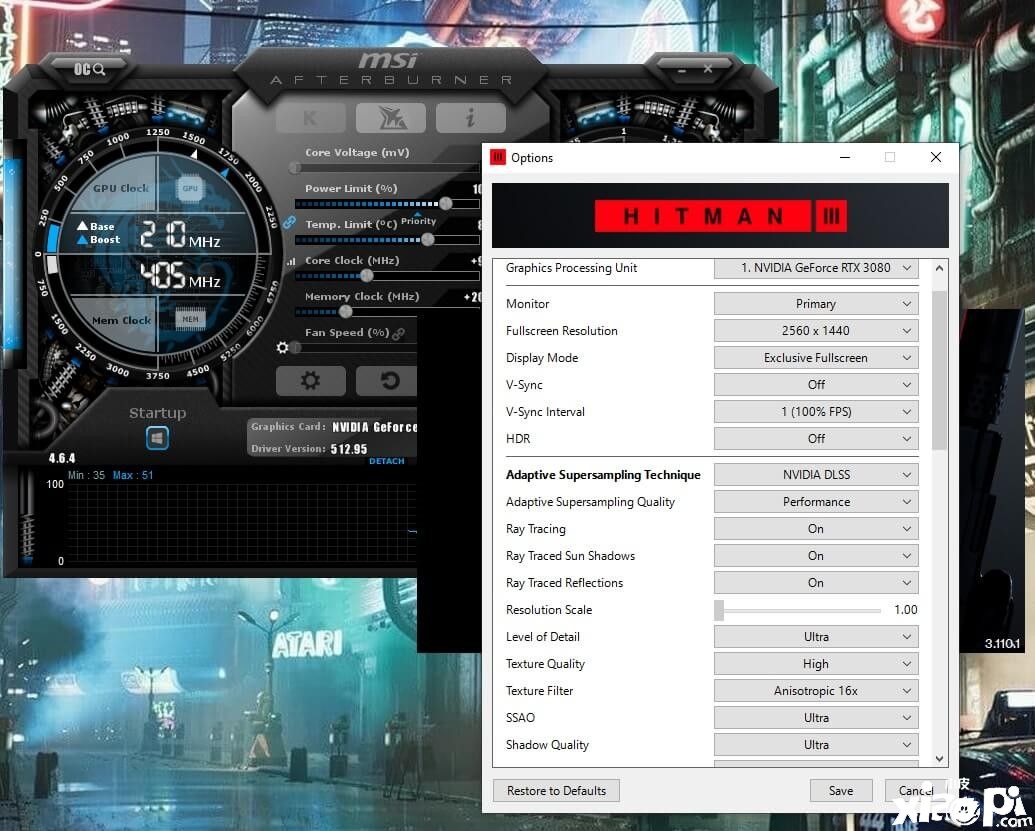Open the Texture Quality dropdown

coord(816,664)
